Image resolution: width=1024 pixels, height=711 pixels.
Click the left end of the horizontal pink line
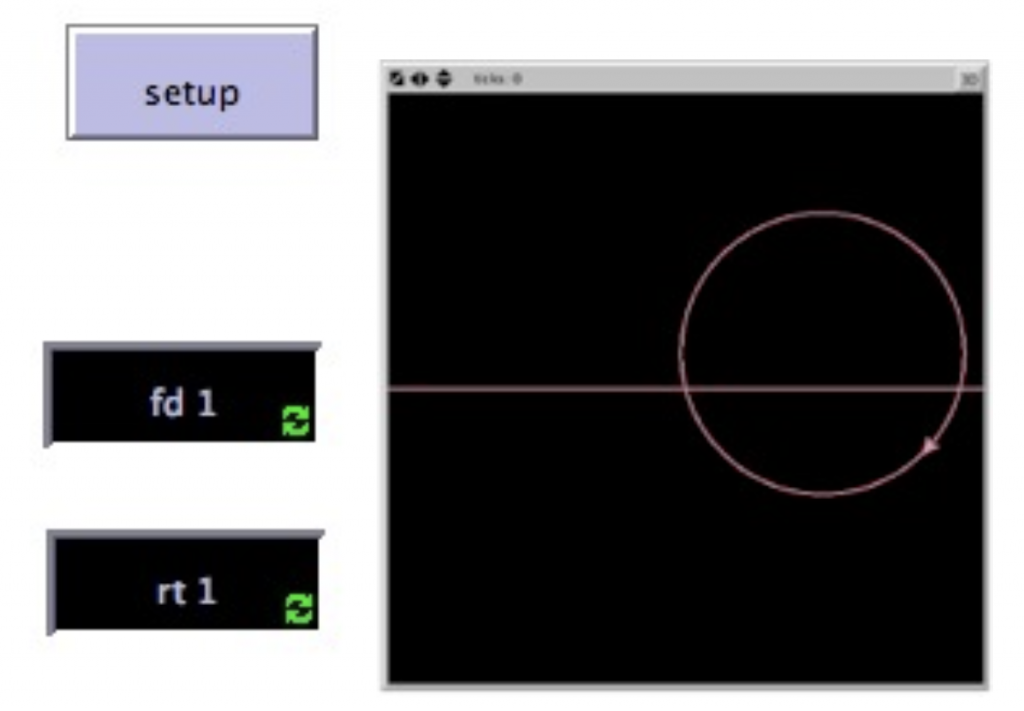click(394, 388)
